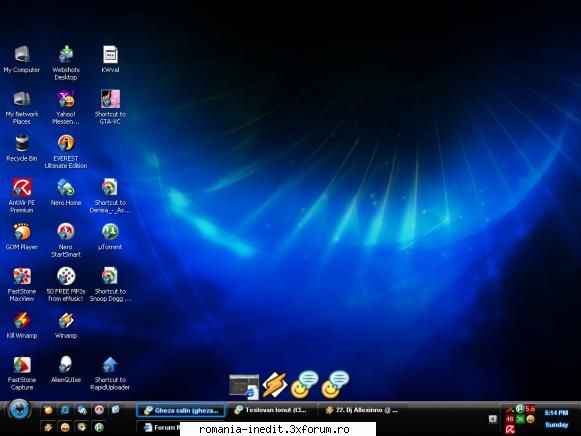Launch Yahoo! Messenger from the desktop

pos(66,107)
